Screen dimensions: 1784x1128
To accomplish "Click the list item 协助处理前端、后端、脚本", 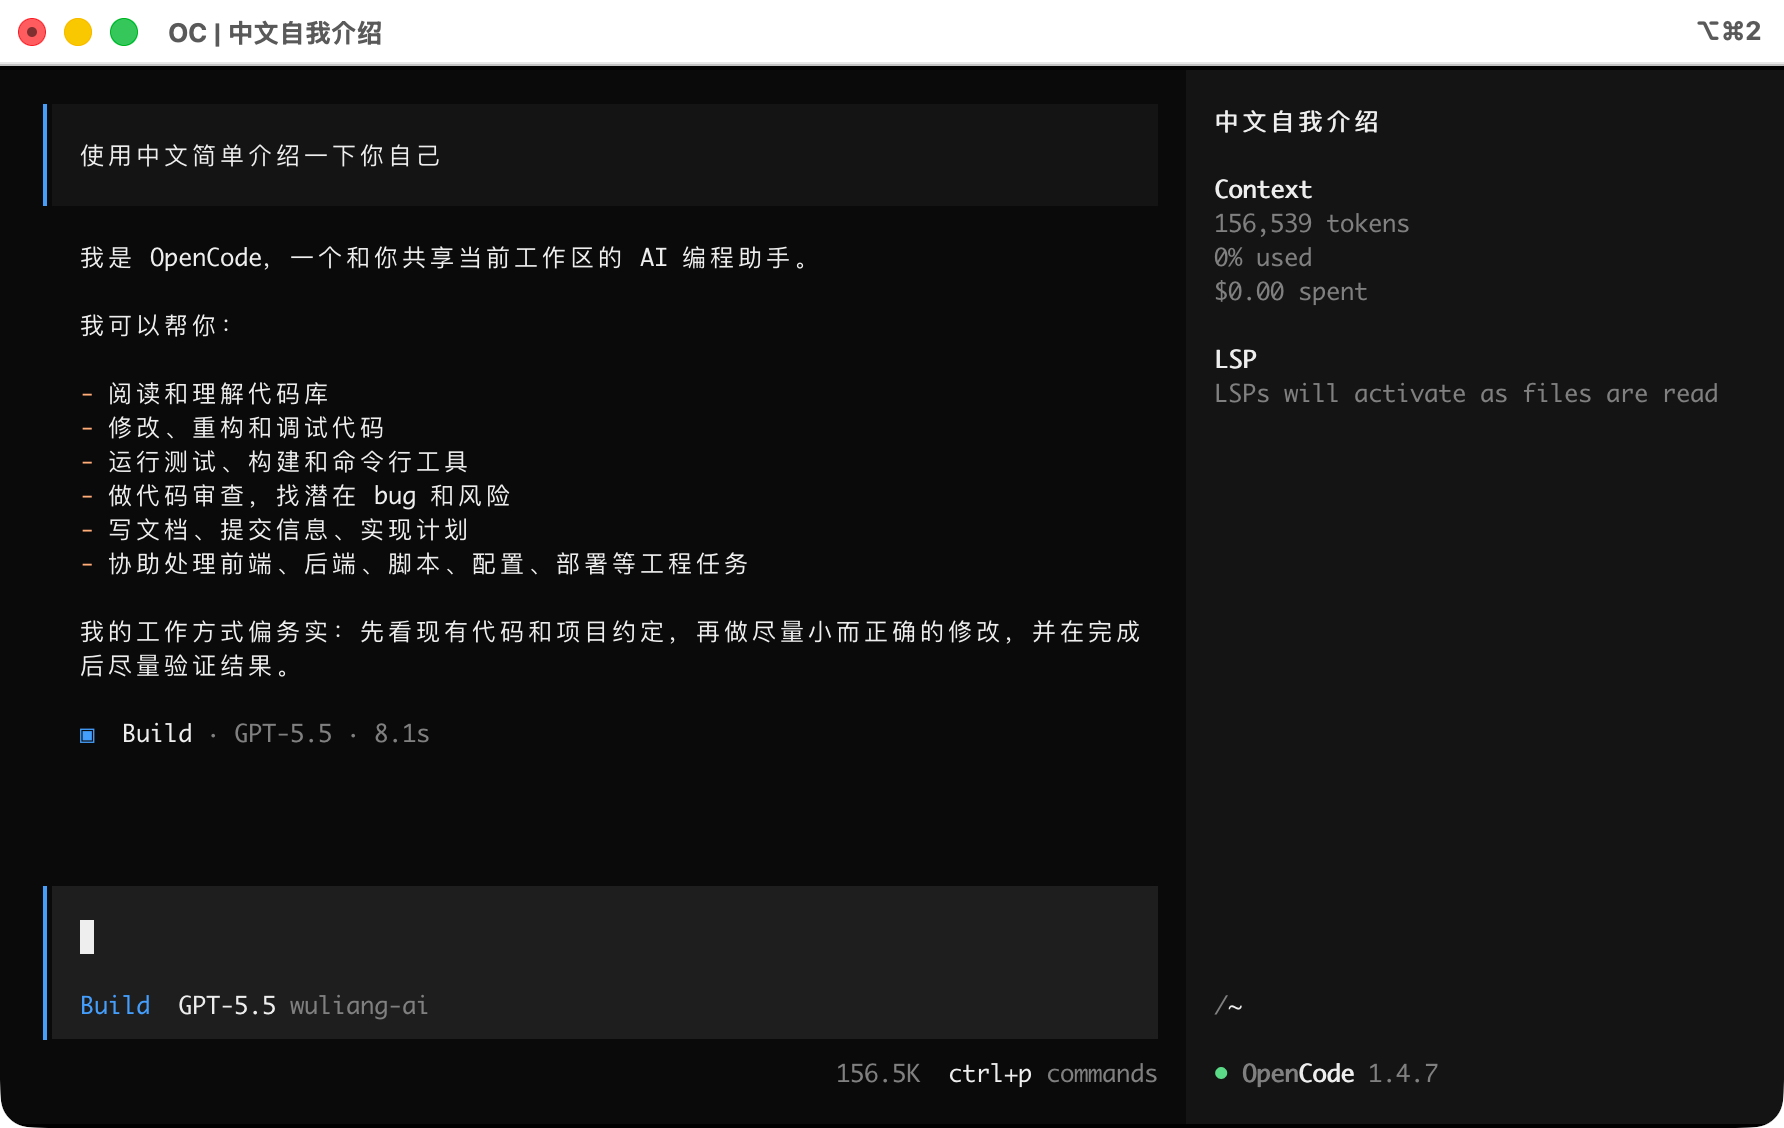I will point(414,564).
